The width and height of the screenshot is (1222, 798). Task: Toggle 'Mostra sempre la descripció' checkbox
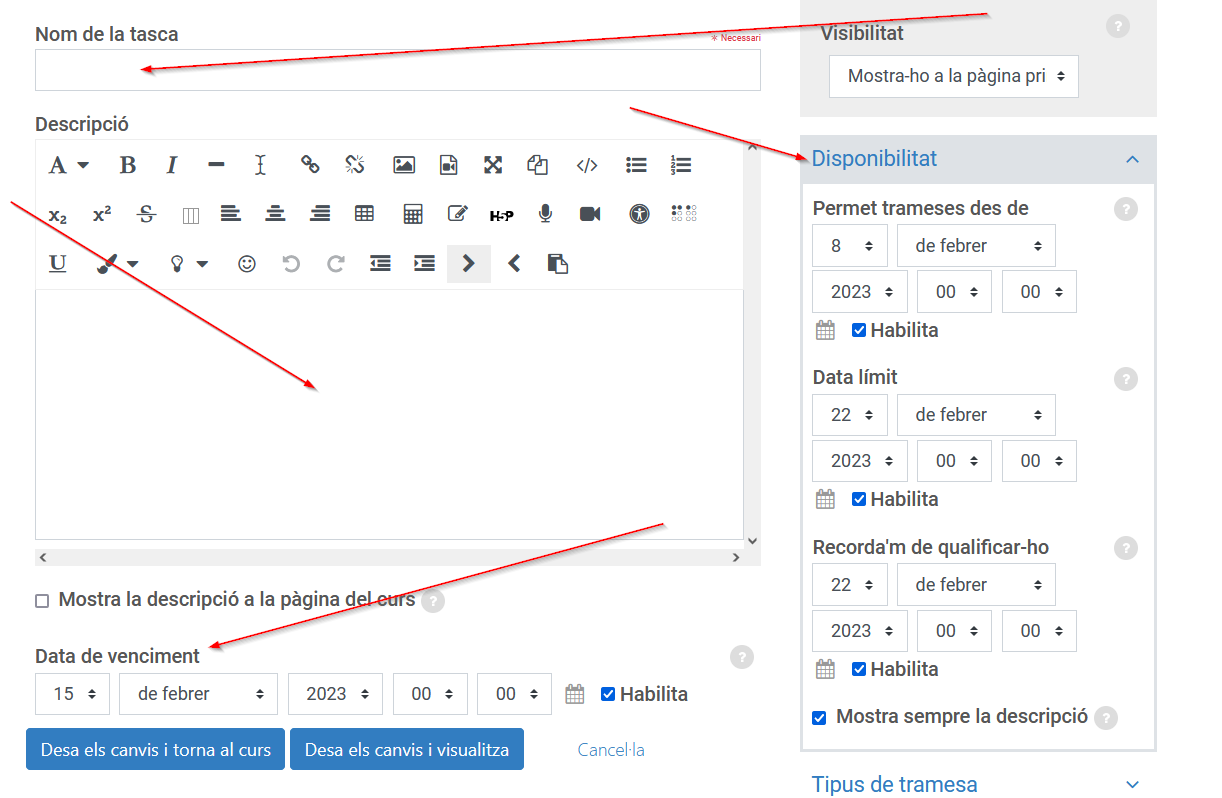click(x=819, y=717)
